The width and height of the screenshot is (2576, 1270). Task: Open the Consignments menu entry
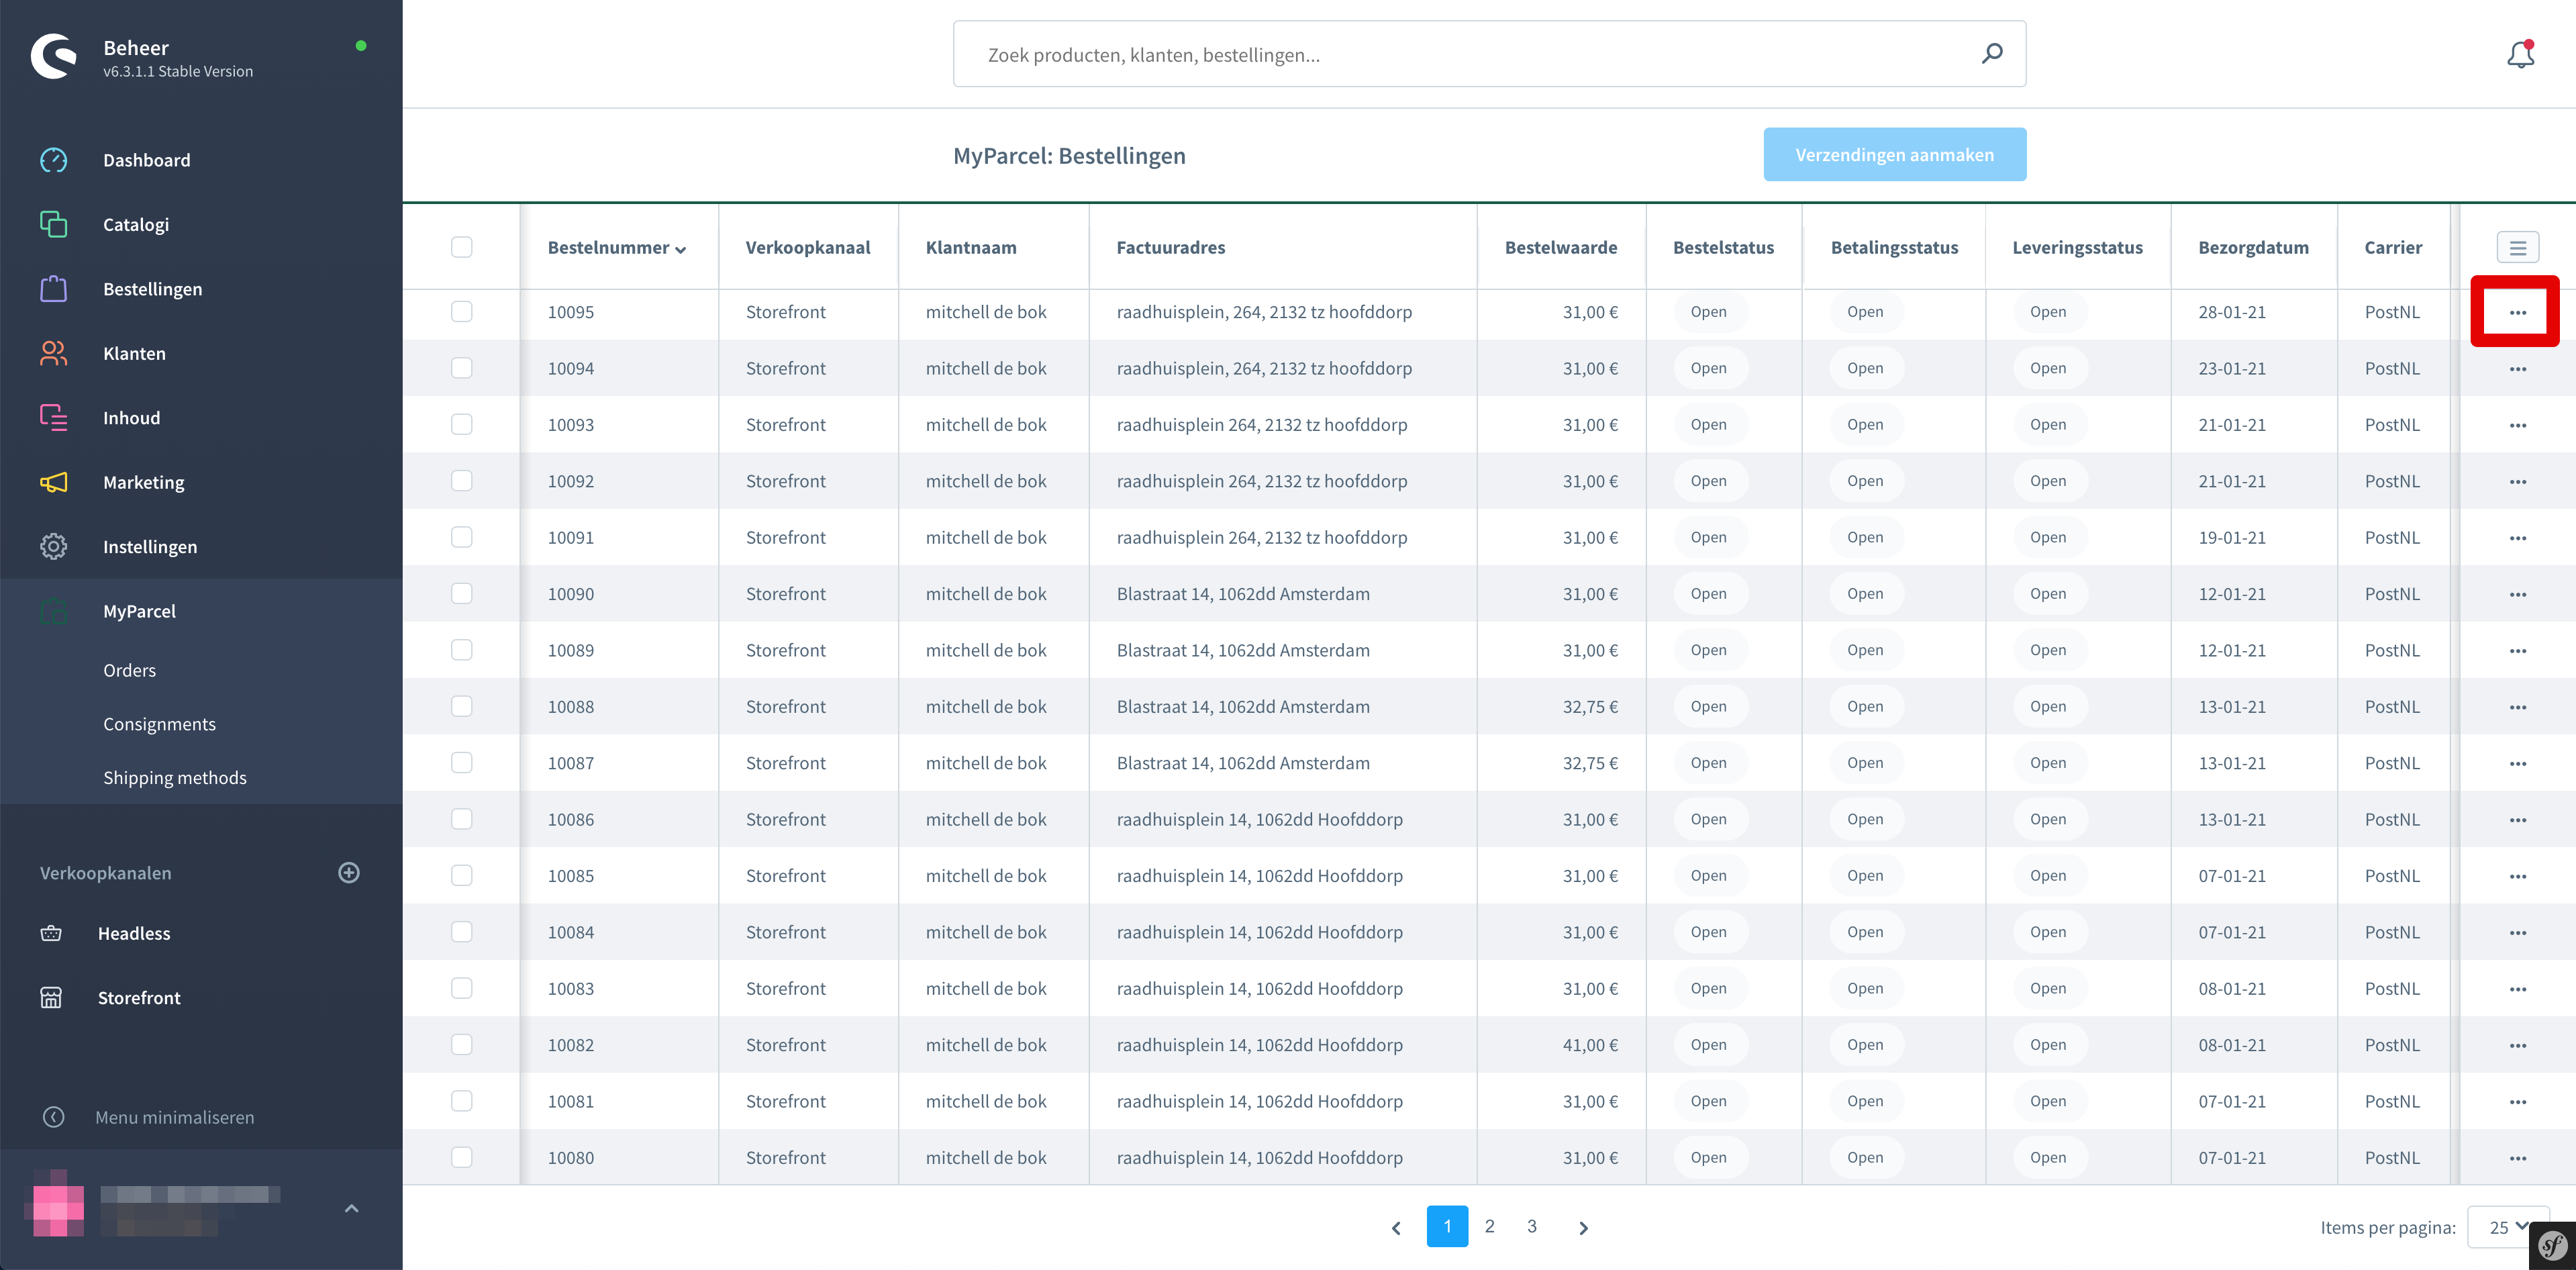[x=160, y=723]
